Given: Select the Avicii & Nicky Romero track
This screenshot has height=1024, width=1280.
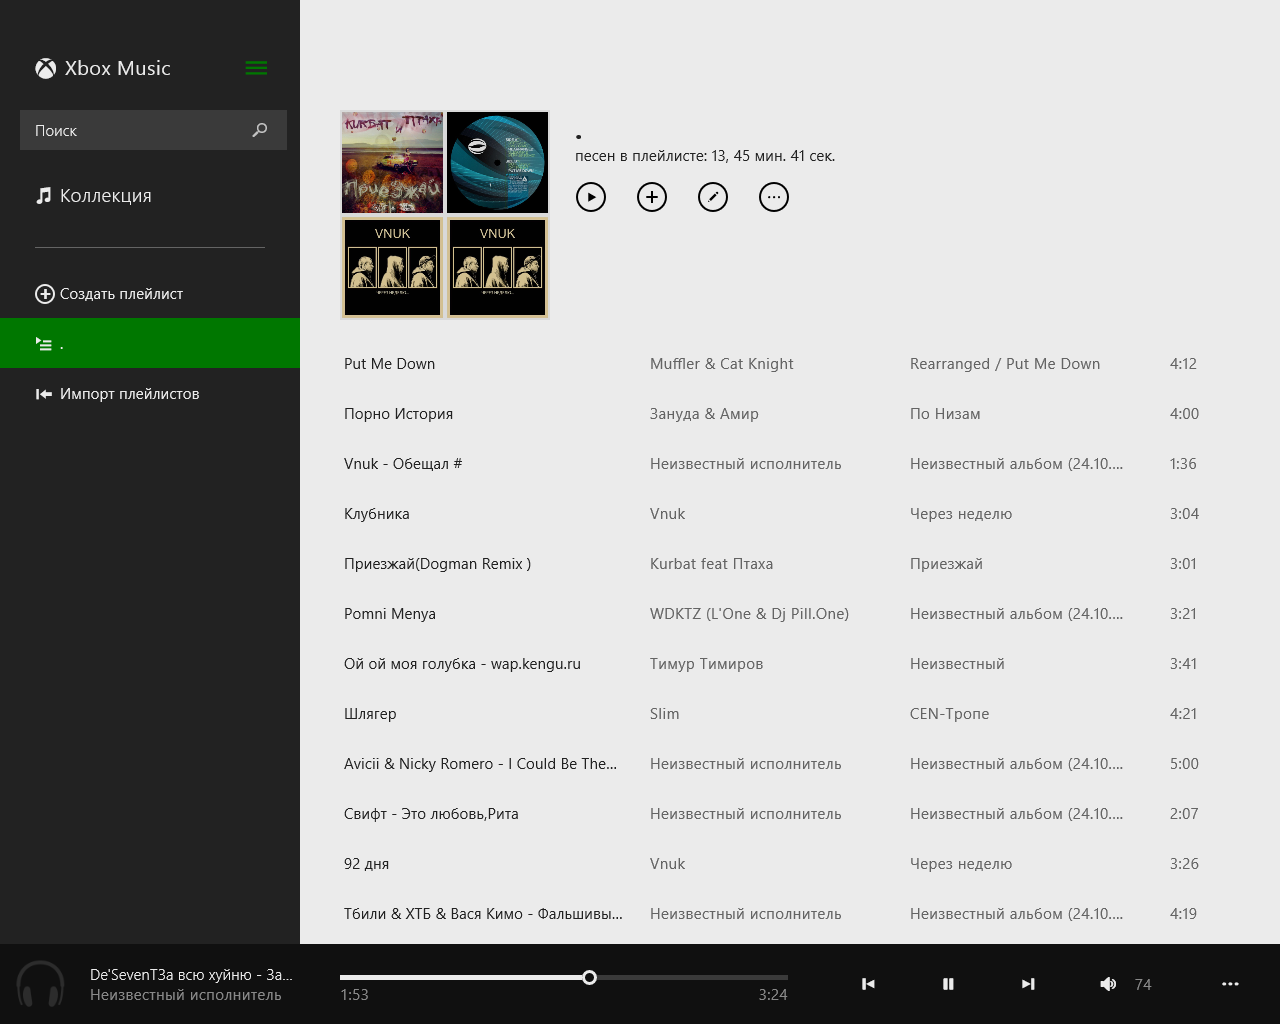Looking at the screenshot, I should (x=480, y=764).
